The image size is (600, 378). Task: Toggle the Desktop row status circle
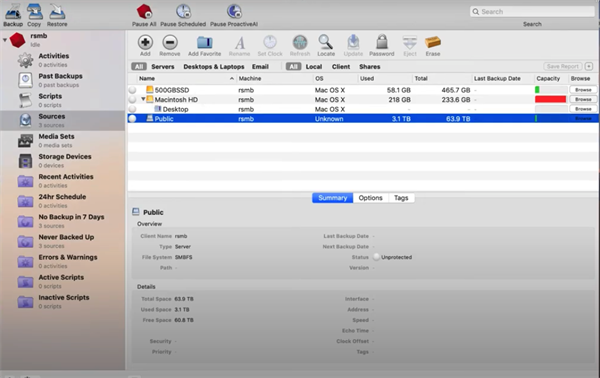click(x=132, y=109)
